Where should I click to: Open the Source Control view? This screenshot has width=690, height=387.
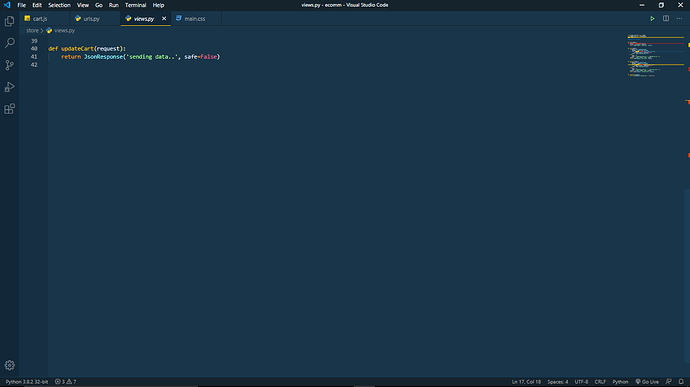tap(9, 65)
